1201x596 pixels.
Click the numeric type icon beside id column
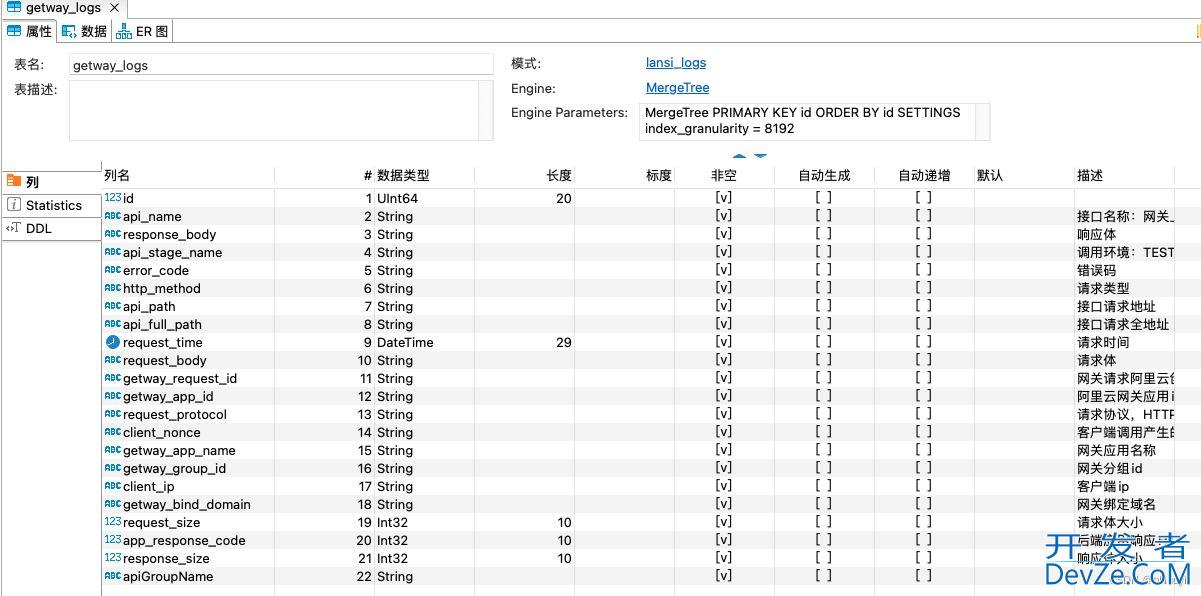pyautogui.click(x=112, y=198)
